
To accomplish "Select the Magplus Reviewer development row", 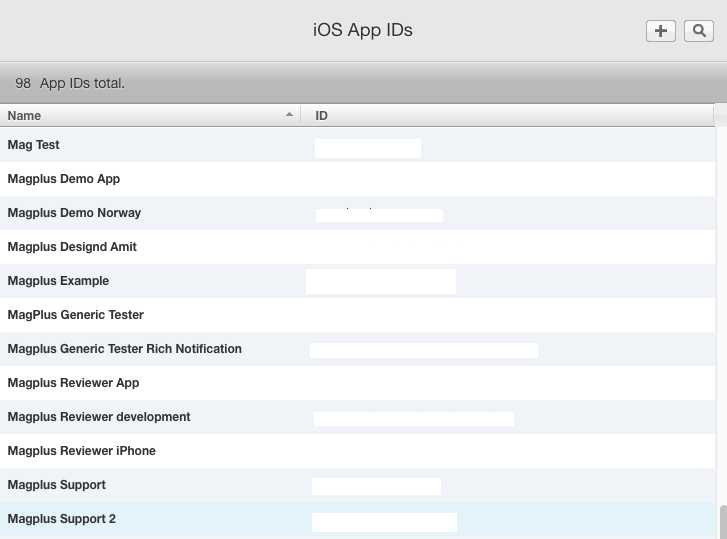I will pyautogui.click(x=357, y=417).
